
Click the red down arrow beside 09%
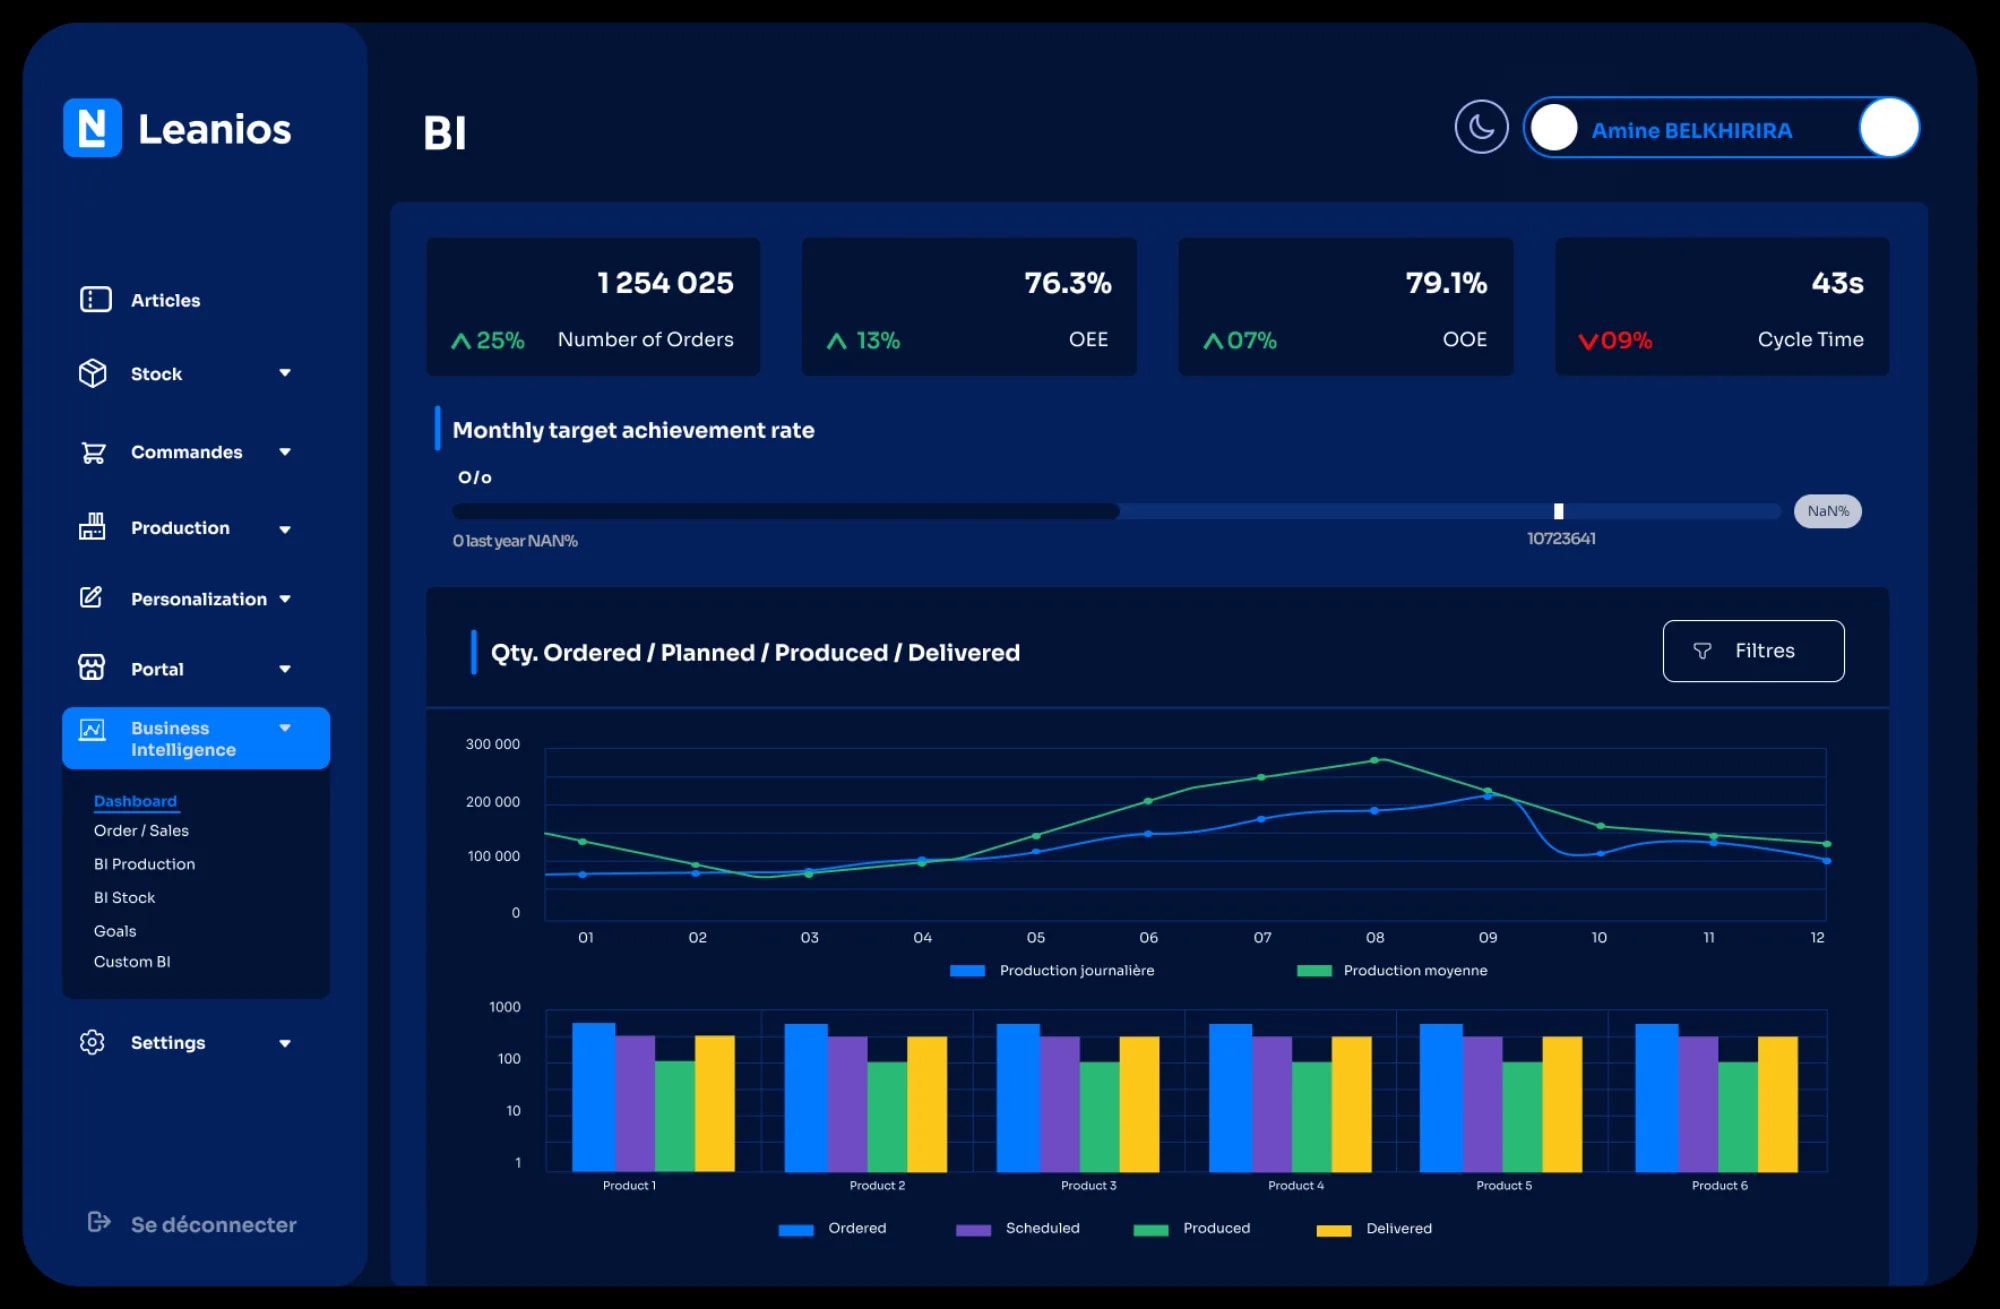(x=1587, y=341)
